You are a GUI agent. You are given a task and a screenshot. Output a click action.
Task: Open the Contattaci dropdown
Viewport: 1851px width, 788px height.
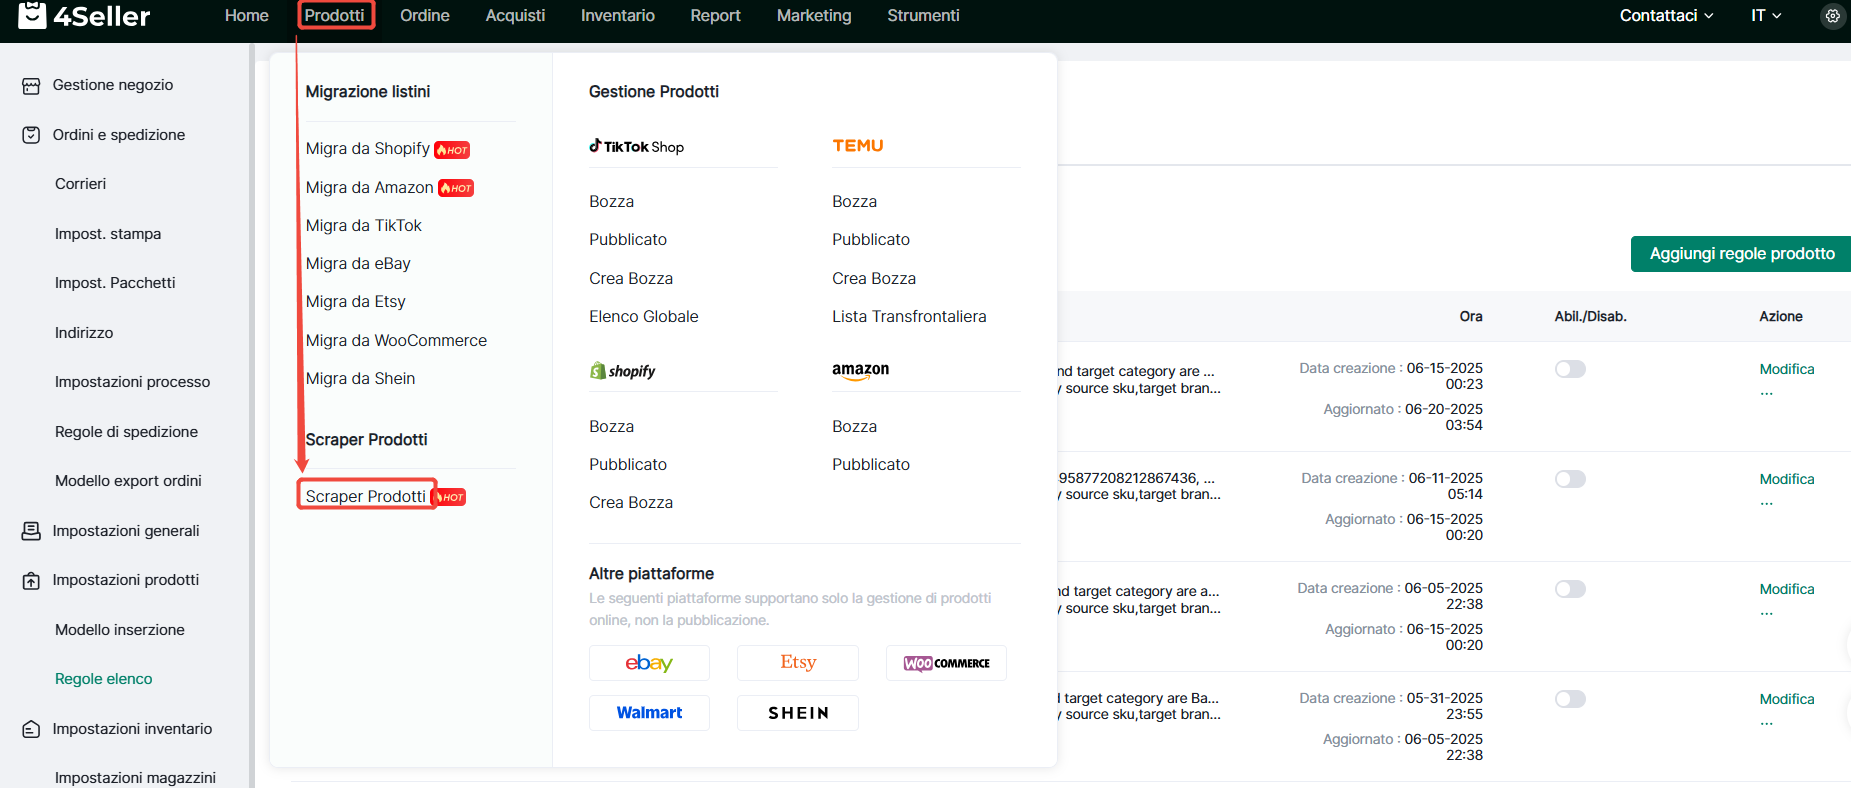[x=1666, y=16]
